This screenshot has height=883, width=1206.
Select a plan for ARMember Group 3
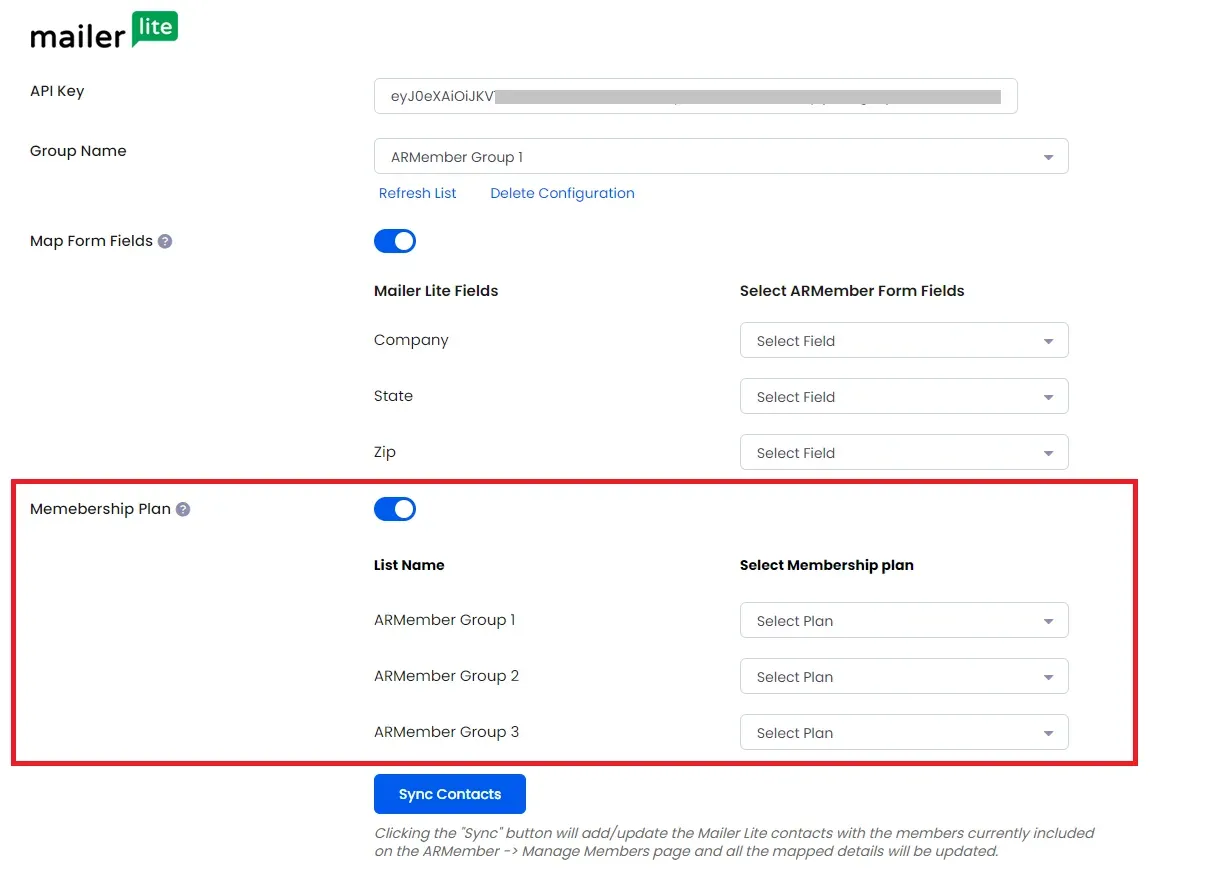point(904,733)
